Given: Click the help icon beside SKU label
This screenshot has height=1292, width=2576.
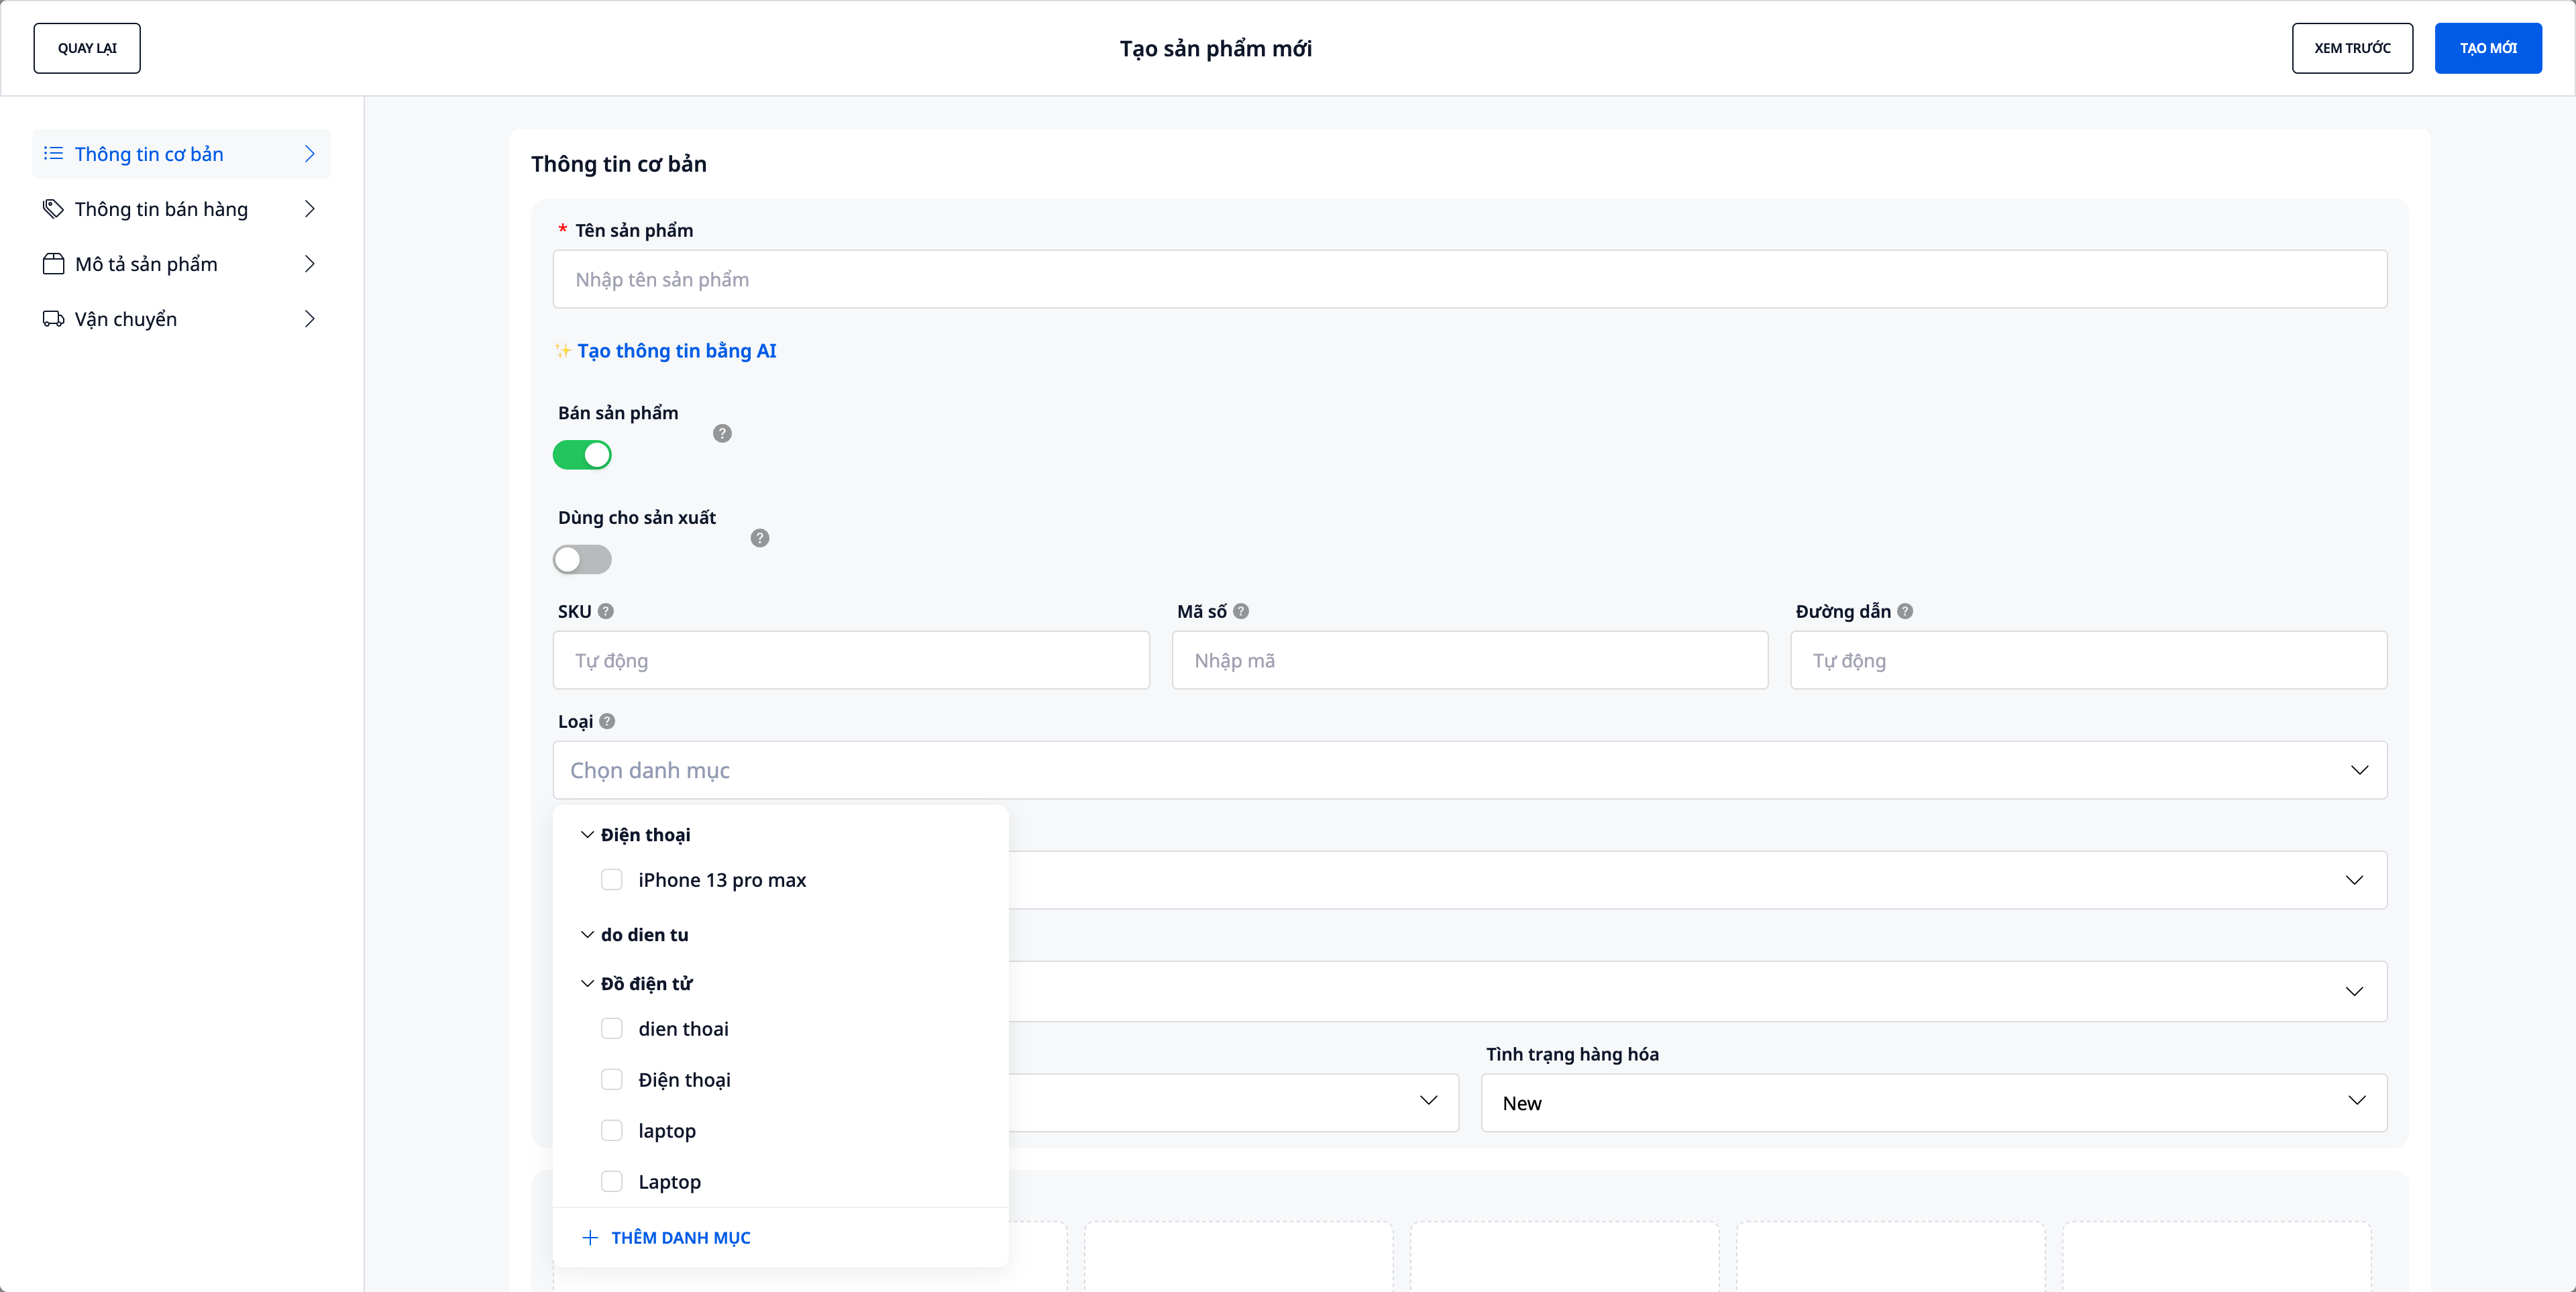Looking at the screenshot, I should (x=606, y=611).
